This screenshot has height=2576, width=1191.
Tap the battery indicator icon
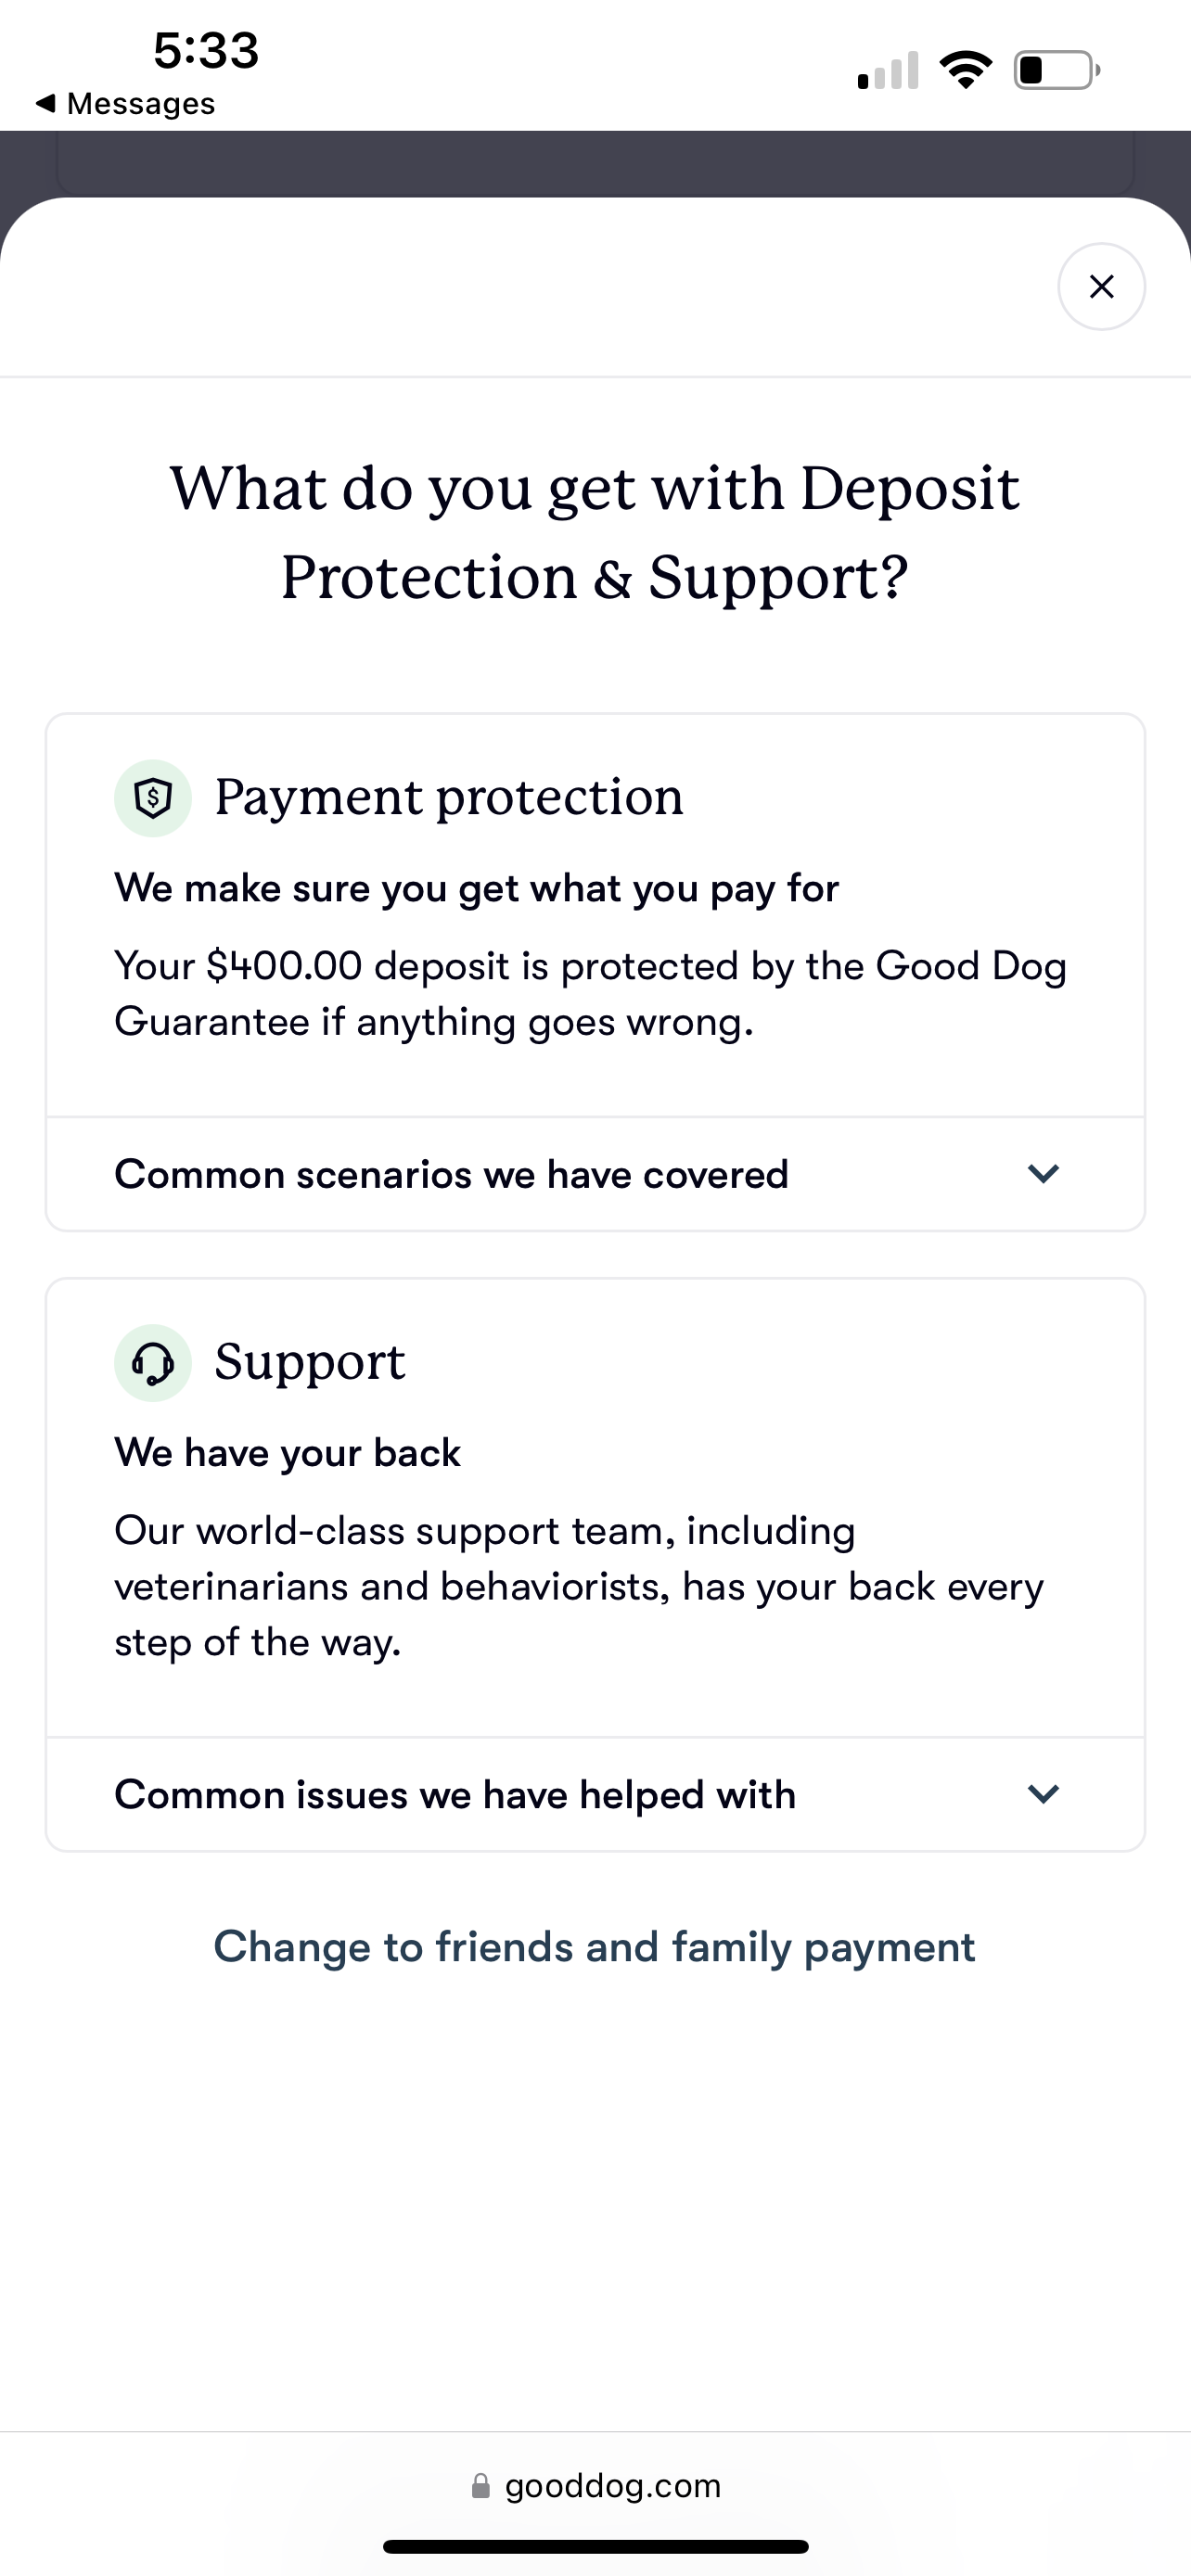click(x=1057, y=70)
